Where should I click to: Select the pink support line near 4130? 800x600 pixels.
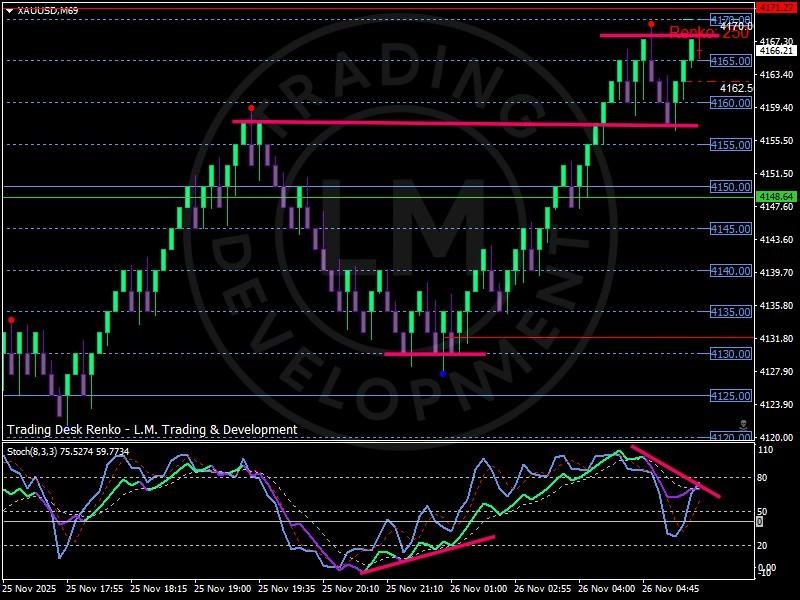click(434, 353)
